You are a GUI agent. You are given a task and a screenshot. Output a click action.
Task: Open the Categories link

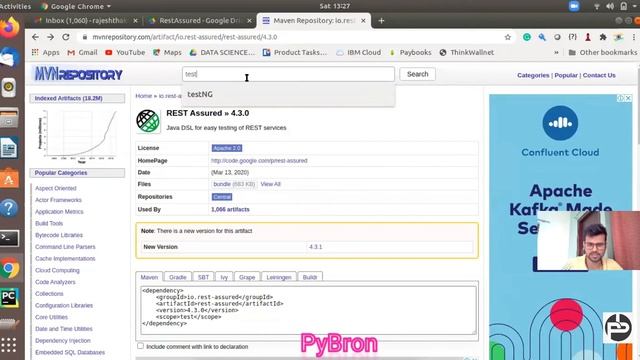[533, 76]
